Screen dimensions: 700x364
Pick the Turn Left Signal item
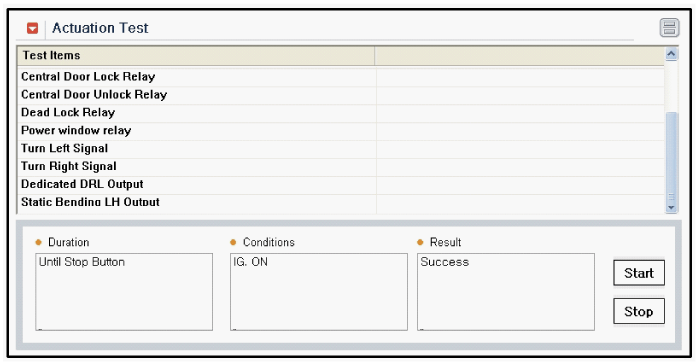pos(341,148)
